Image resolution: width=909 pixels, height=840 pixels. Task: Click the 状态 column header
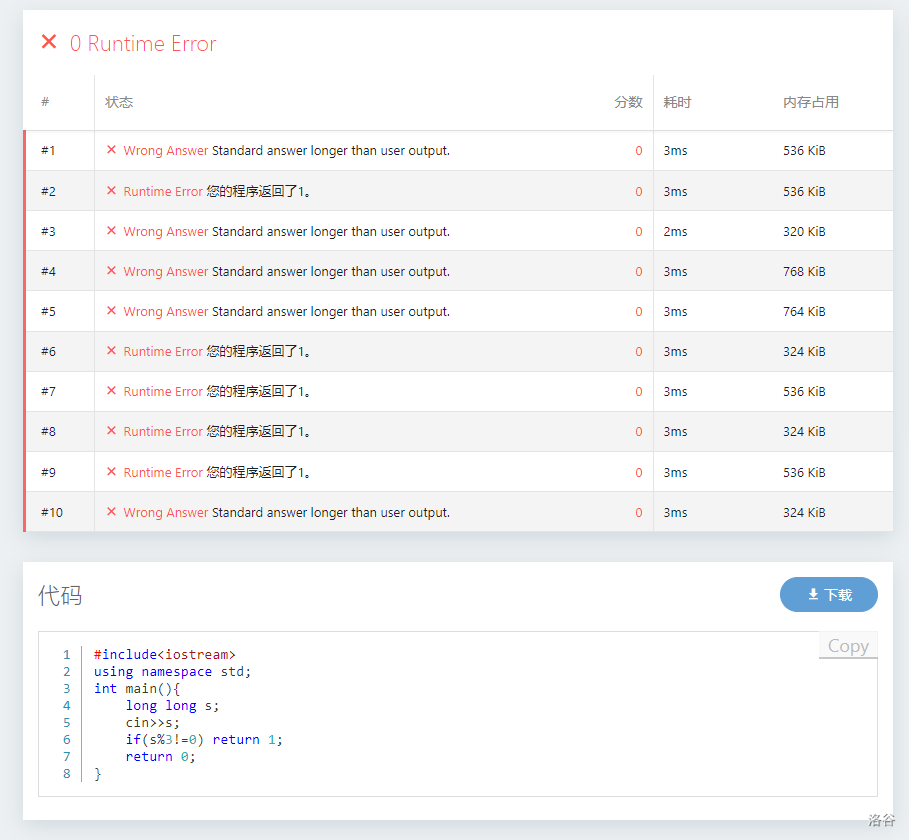pos(119,102)
